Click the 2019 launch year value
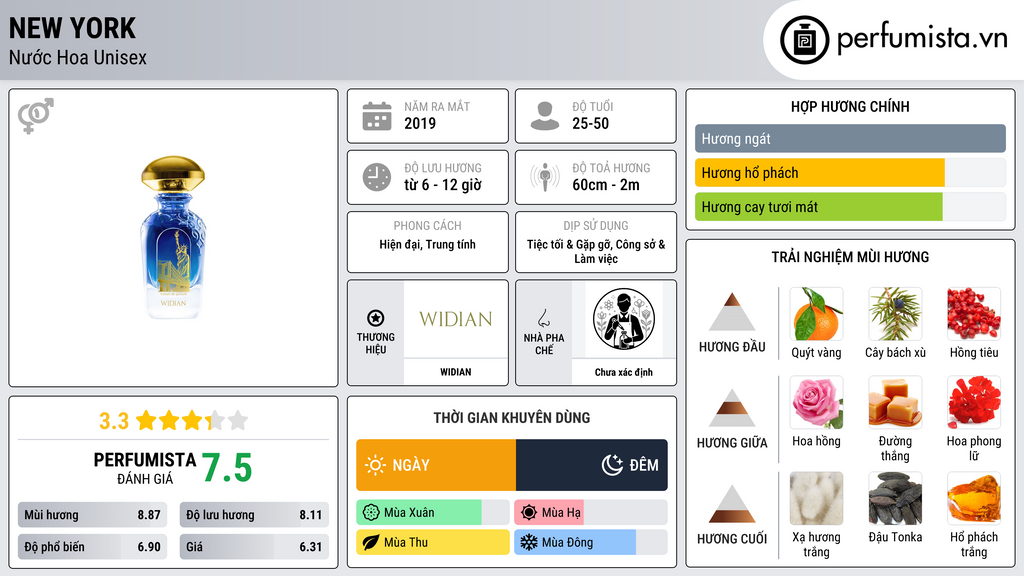The height and width of the screenshot is (576, 1024). pyautogui.click(x=420, y=123)
